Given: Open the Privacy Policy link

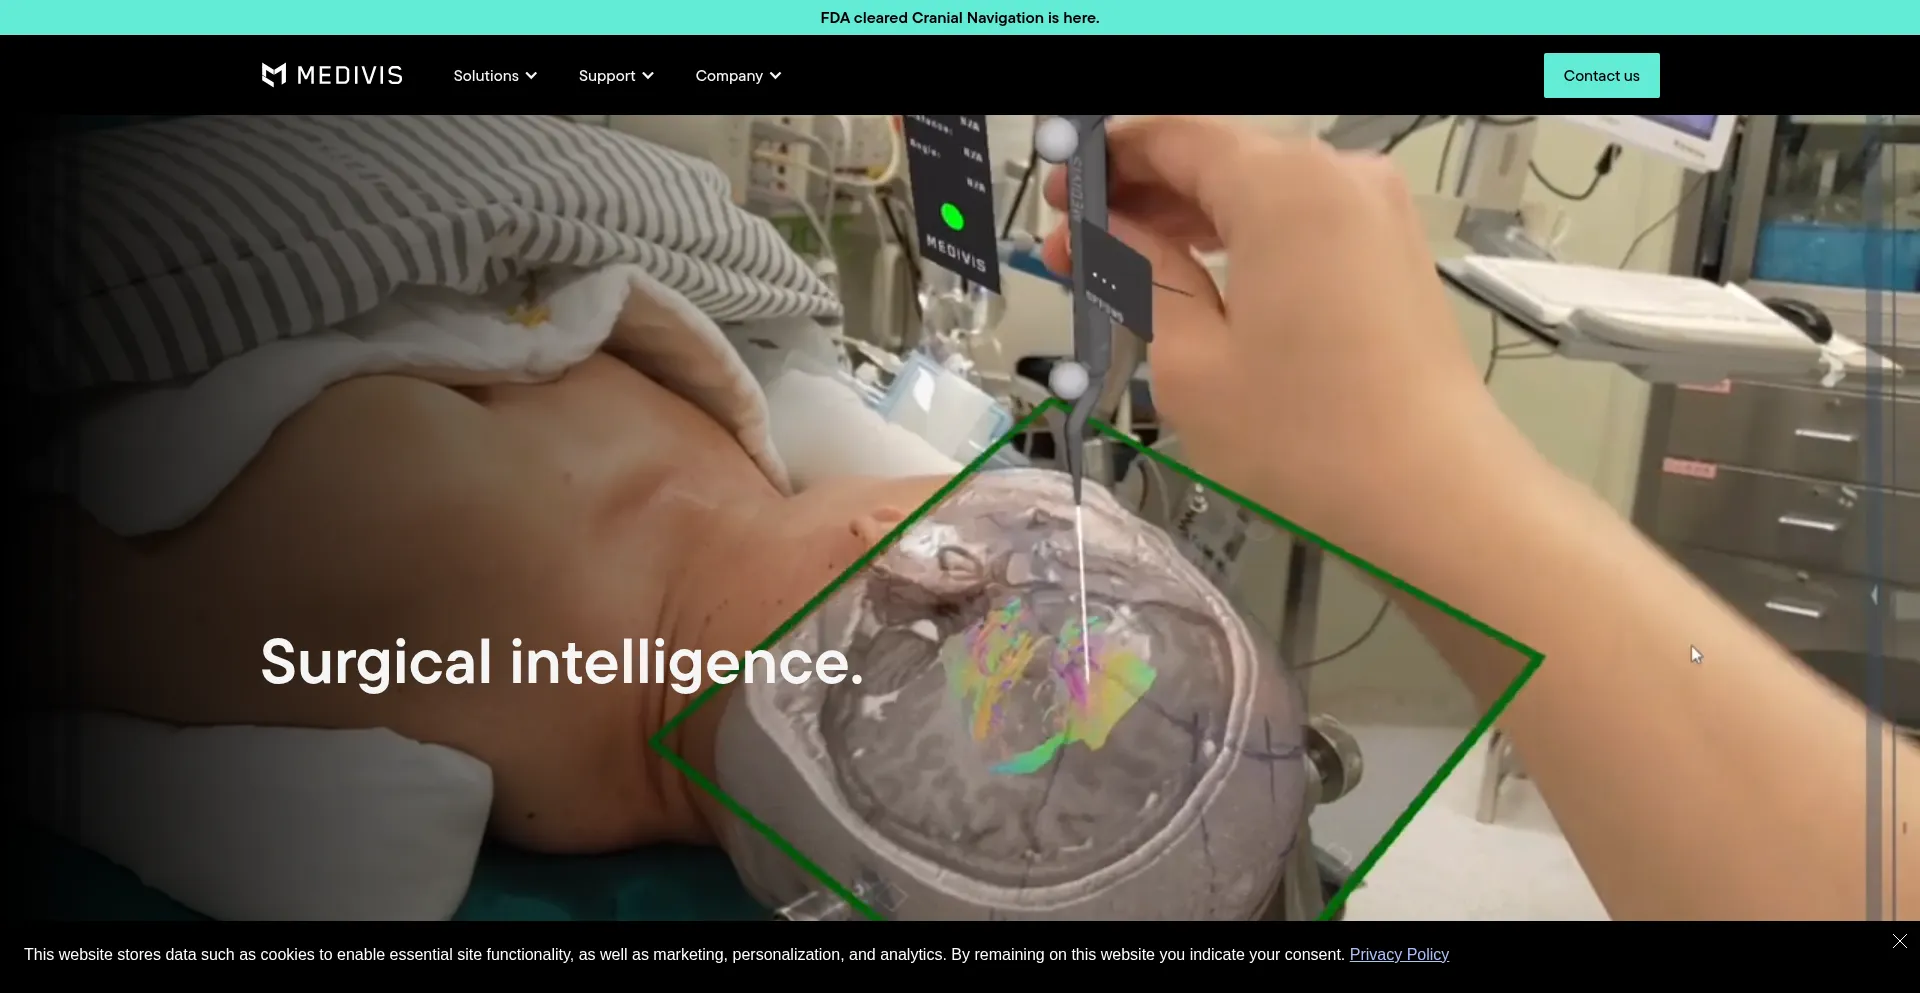Looking at the screenshot, I should pos(1399,955).
